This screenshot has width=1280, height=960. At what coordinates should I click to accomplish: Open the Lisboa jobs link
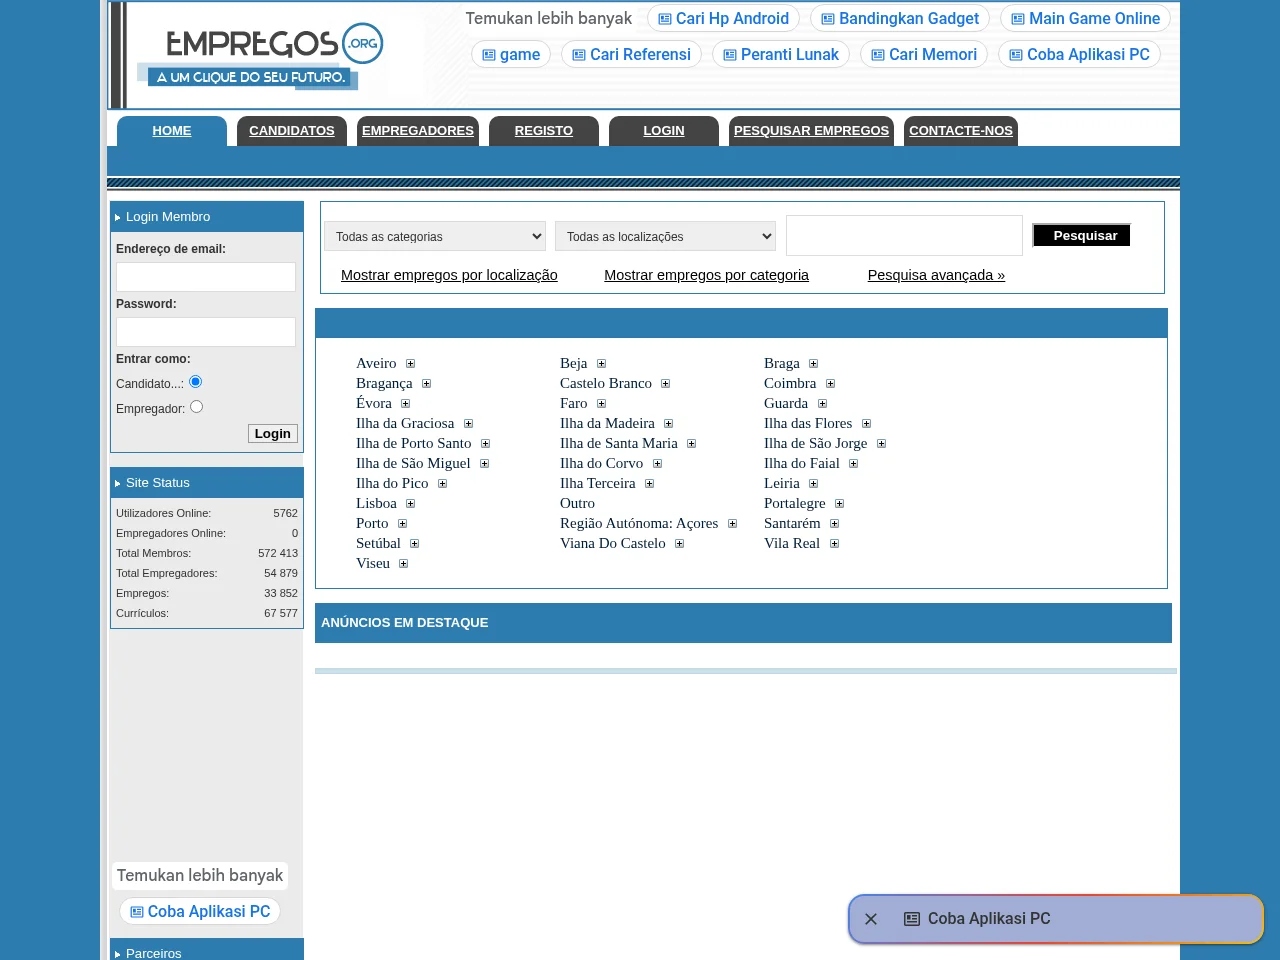tap(376, 504)
